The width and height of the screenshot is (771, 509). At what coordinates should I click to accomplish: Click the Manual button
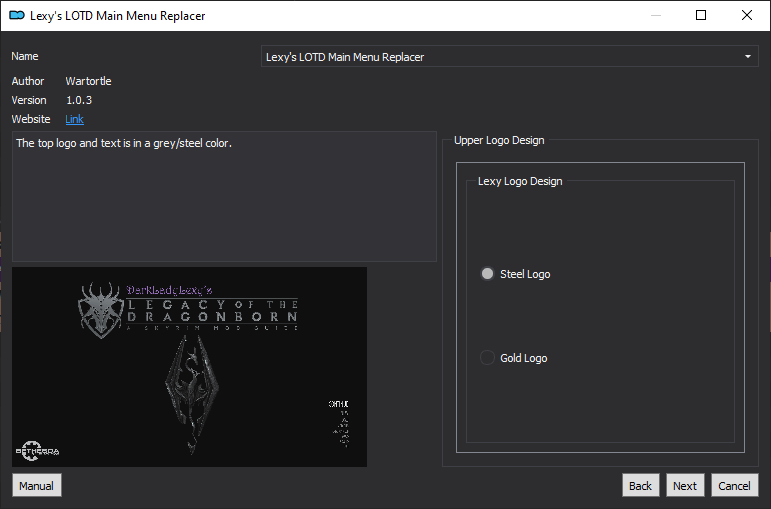(37, 485)
